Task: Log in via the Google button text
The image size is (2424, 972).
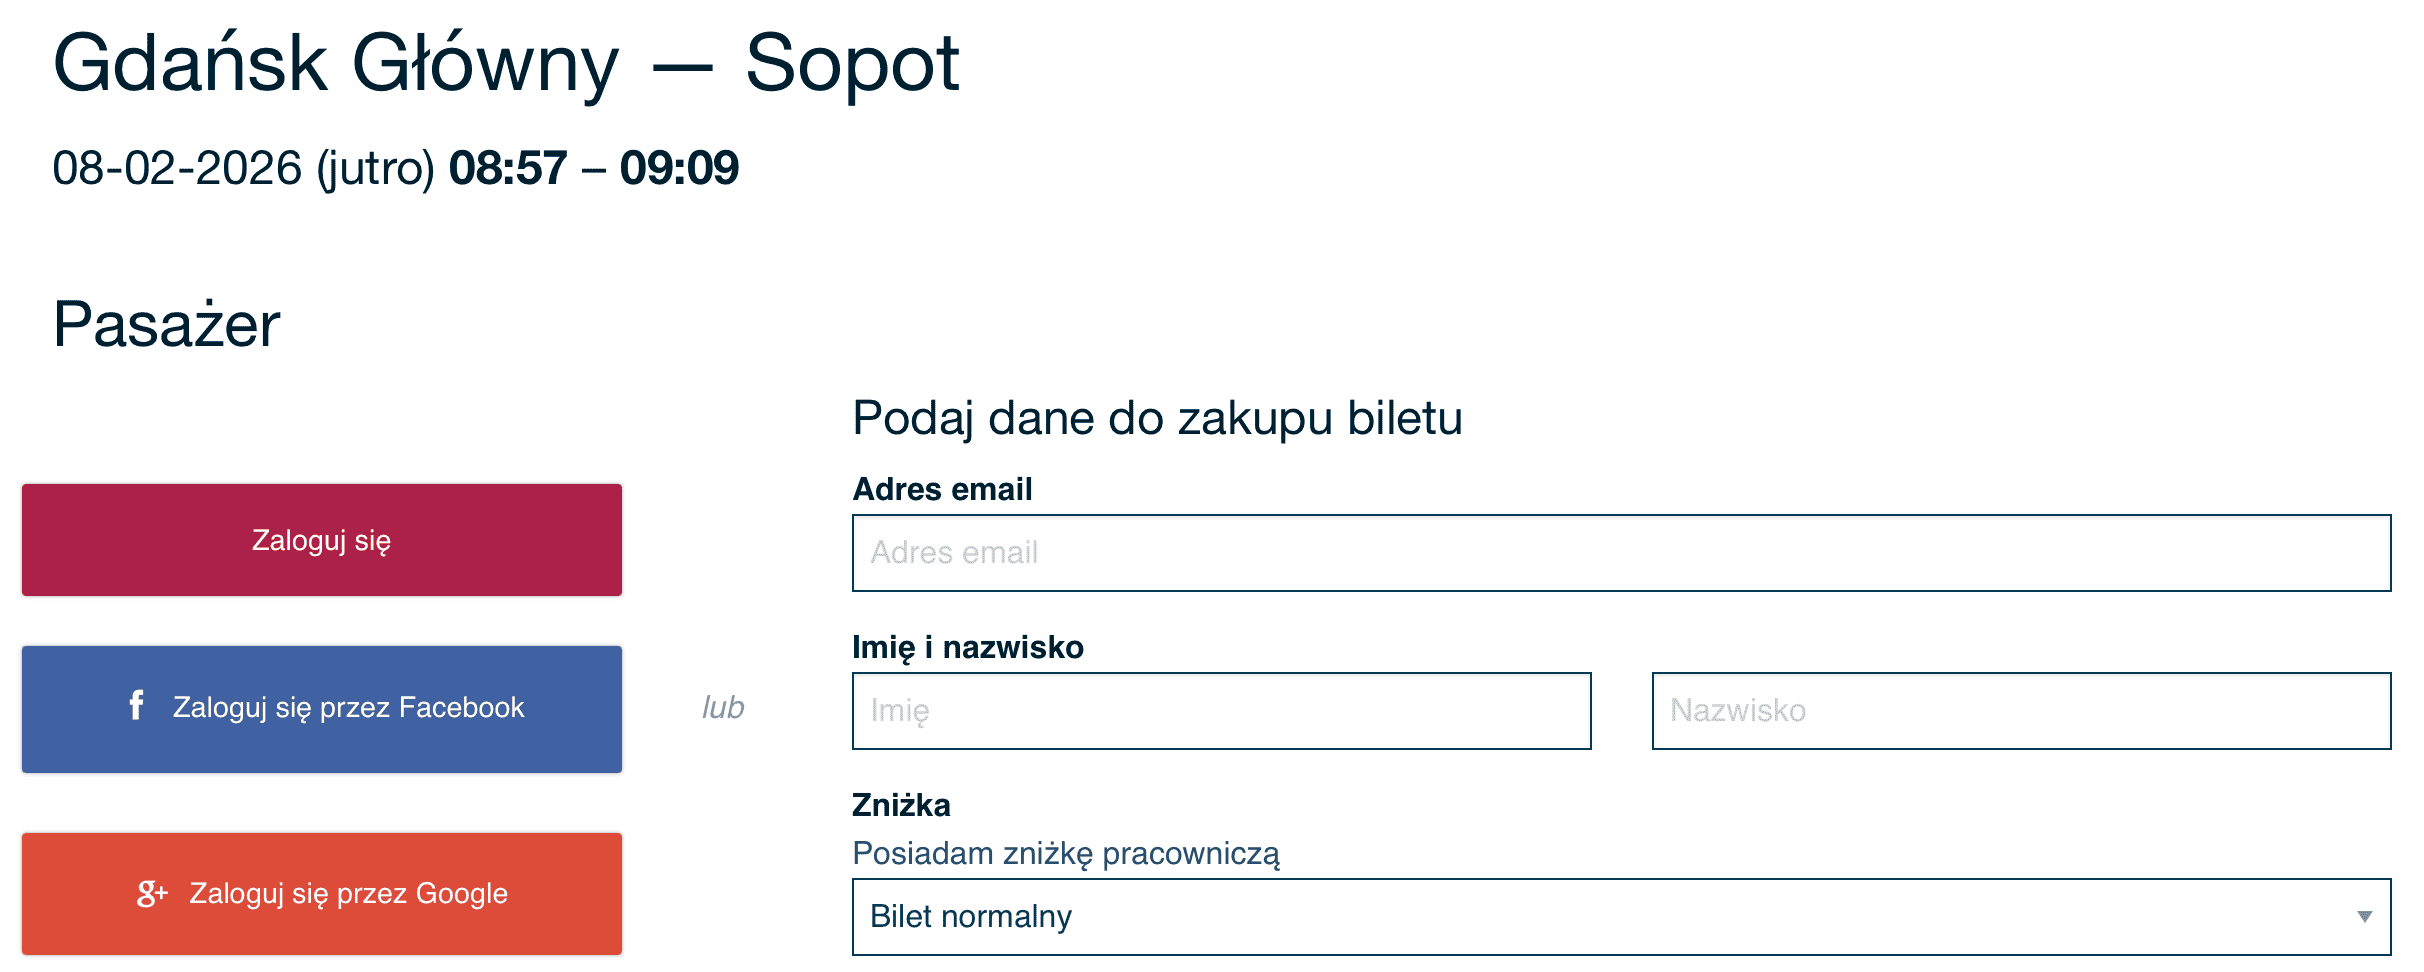Action: (x=348, y=893)
